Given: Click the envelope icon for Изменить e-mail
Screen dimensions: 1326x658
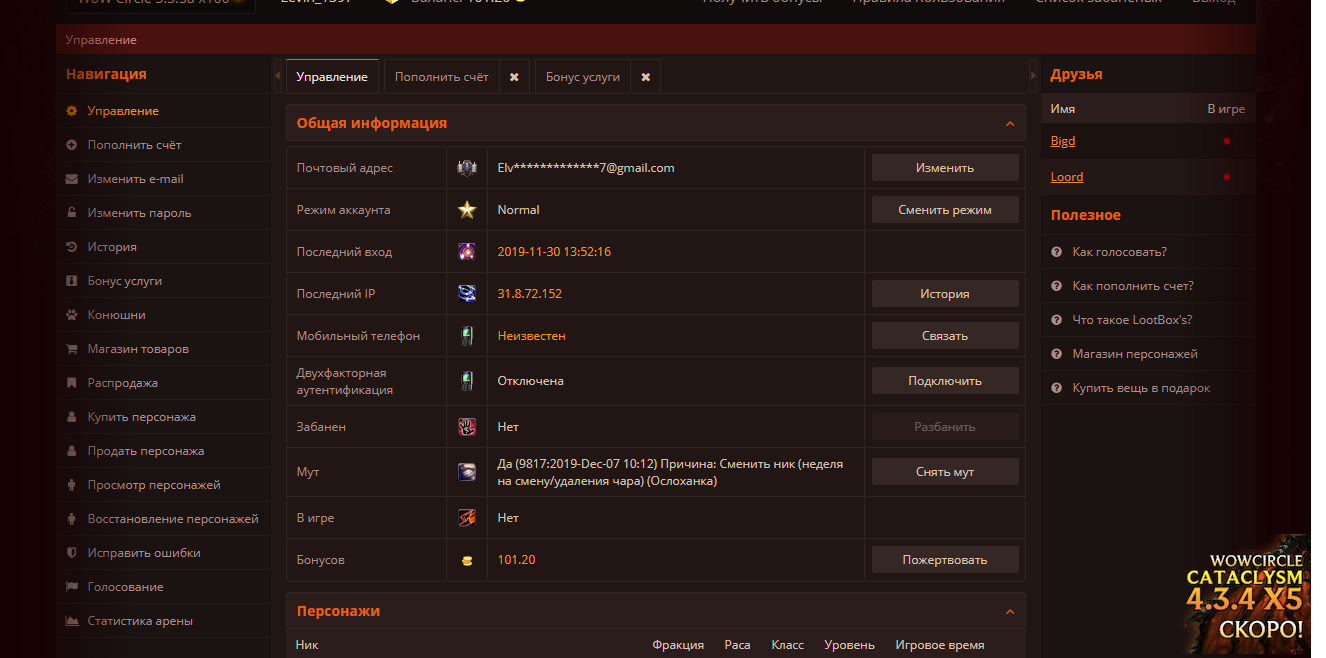Looking at the screenshot, I should pyautogui.click(x=71, y=179).
